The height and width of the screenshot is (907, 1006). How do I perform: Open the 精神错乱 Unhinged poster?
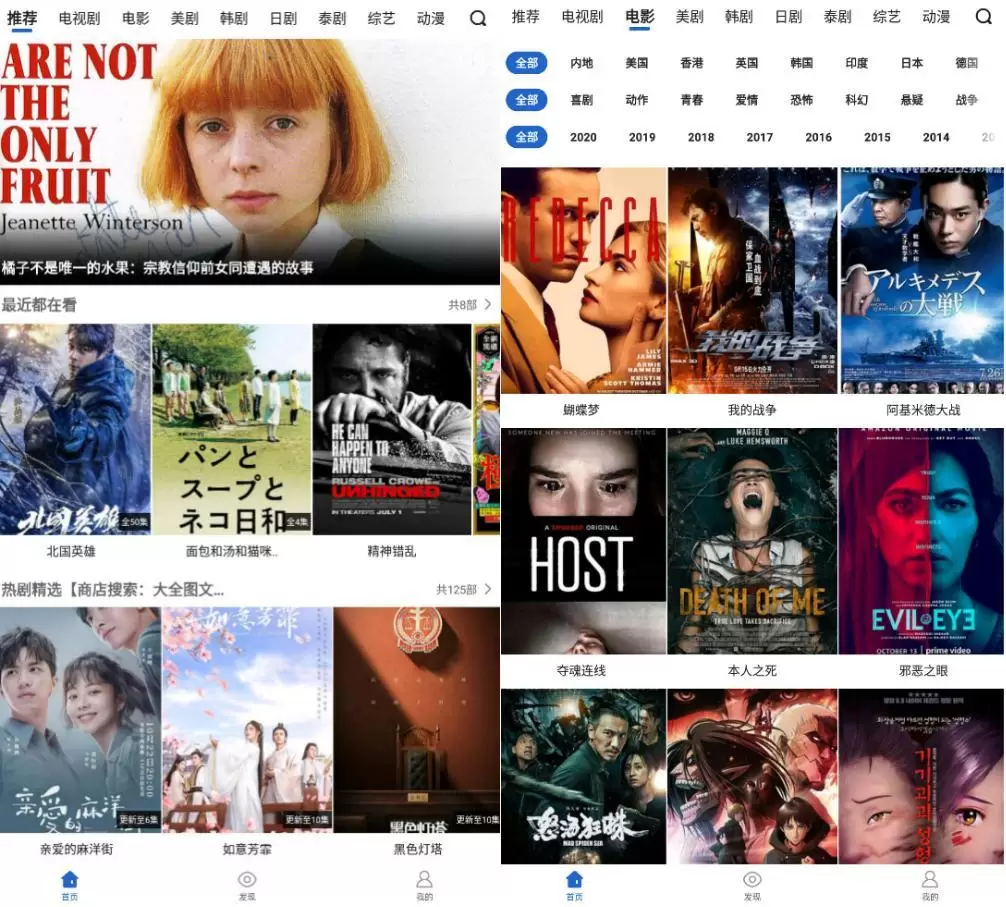click(x=392, y=429)
